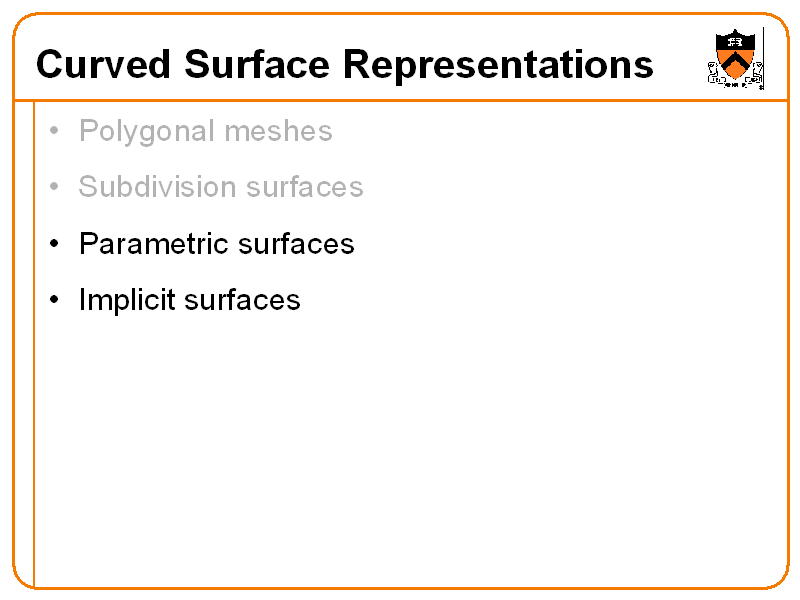
Task: Click the Princeton shield logo
Action: pyautogui.click(x=736, y=59)
